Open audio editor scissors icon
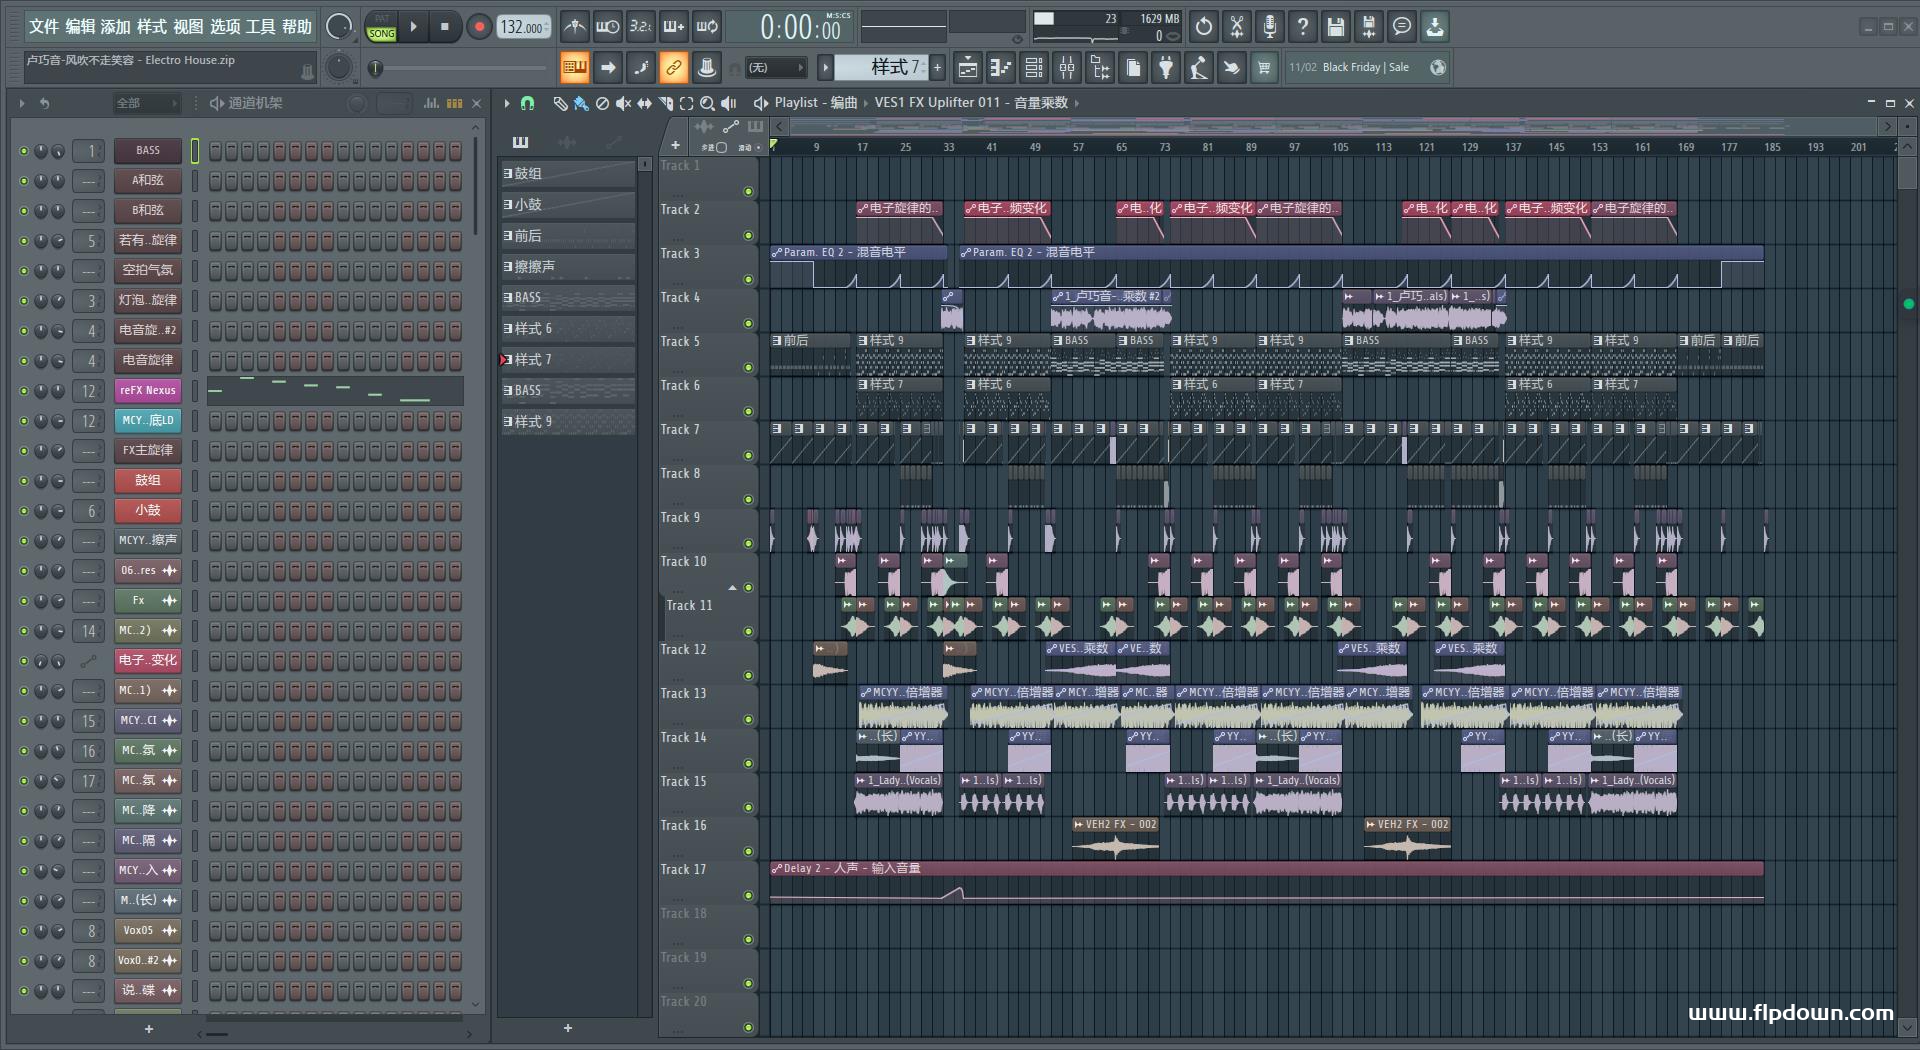Viewport: 1920px width, 1050px height. click(x=1237, y=27)
